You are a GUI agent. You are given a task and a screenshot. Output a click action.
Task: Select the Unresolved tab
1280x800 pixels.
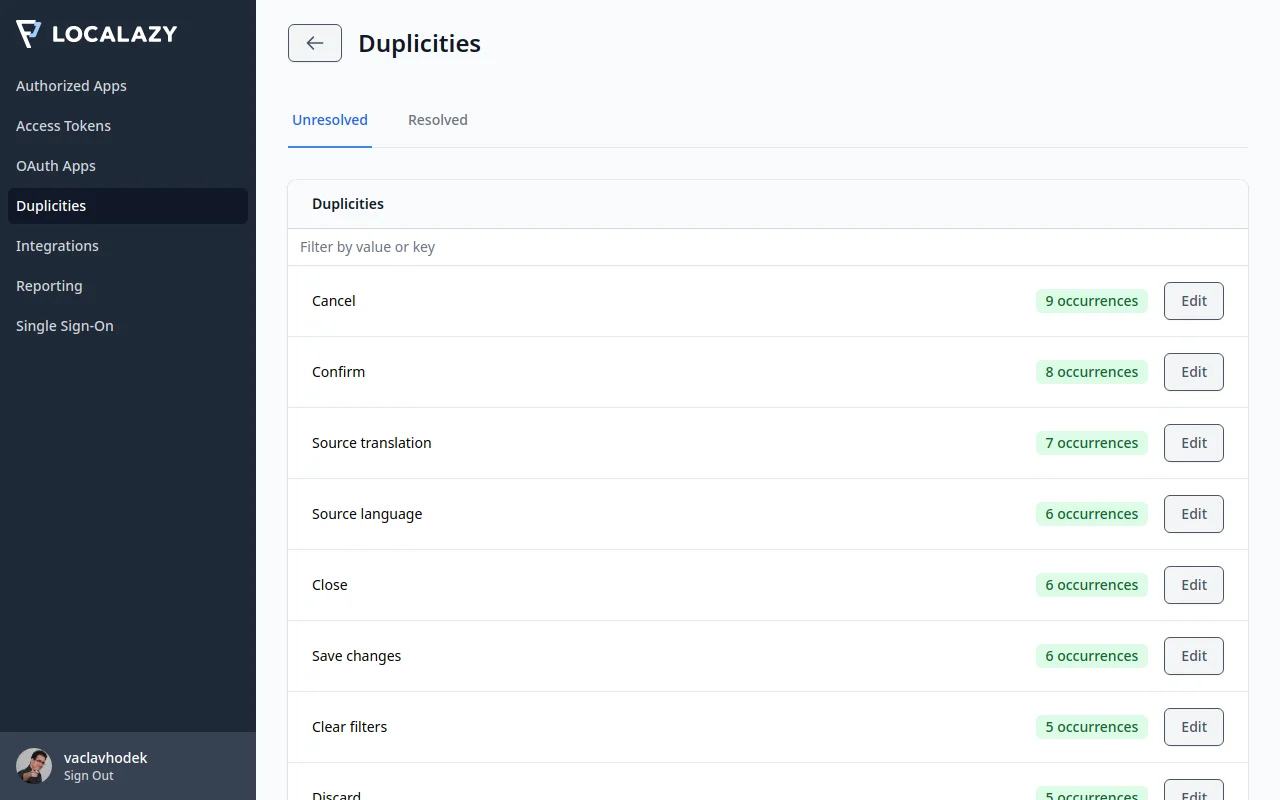[330, 120]
